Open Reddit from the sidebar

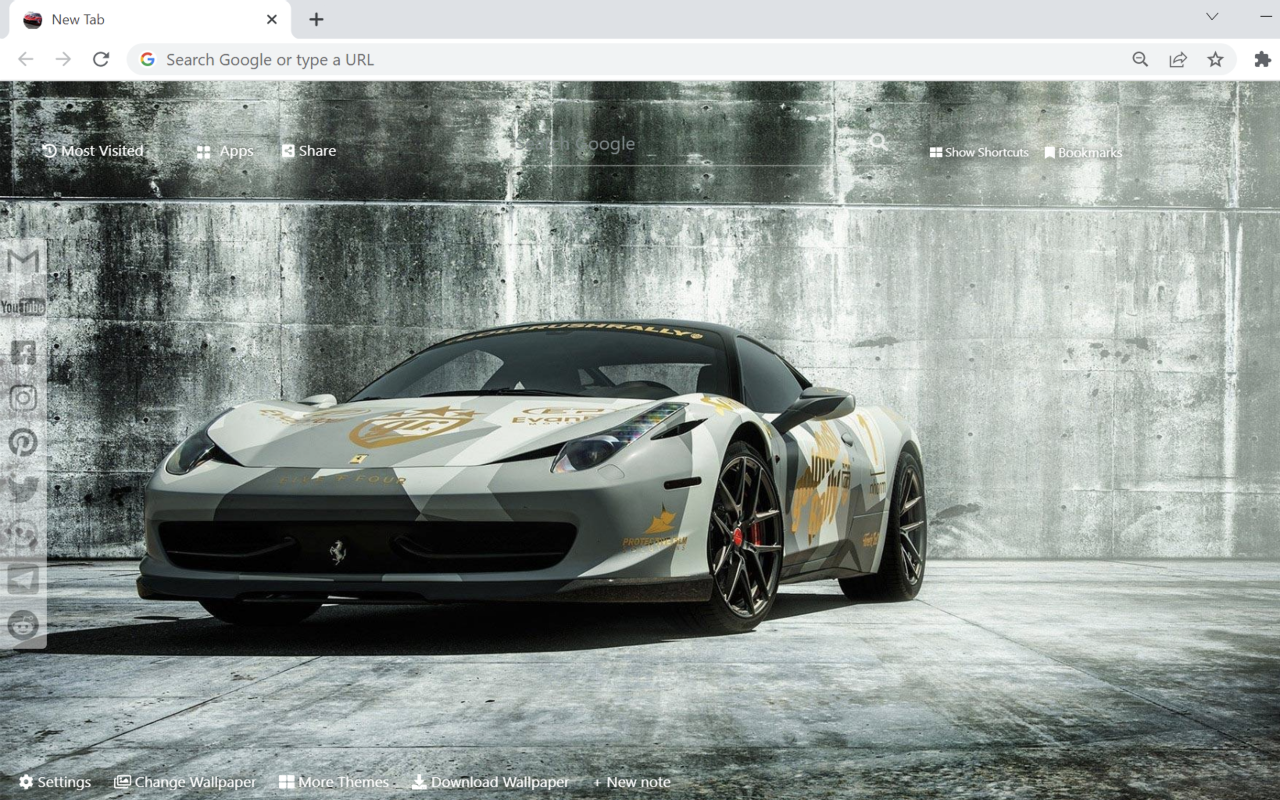(23, 625)
